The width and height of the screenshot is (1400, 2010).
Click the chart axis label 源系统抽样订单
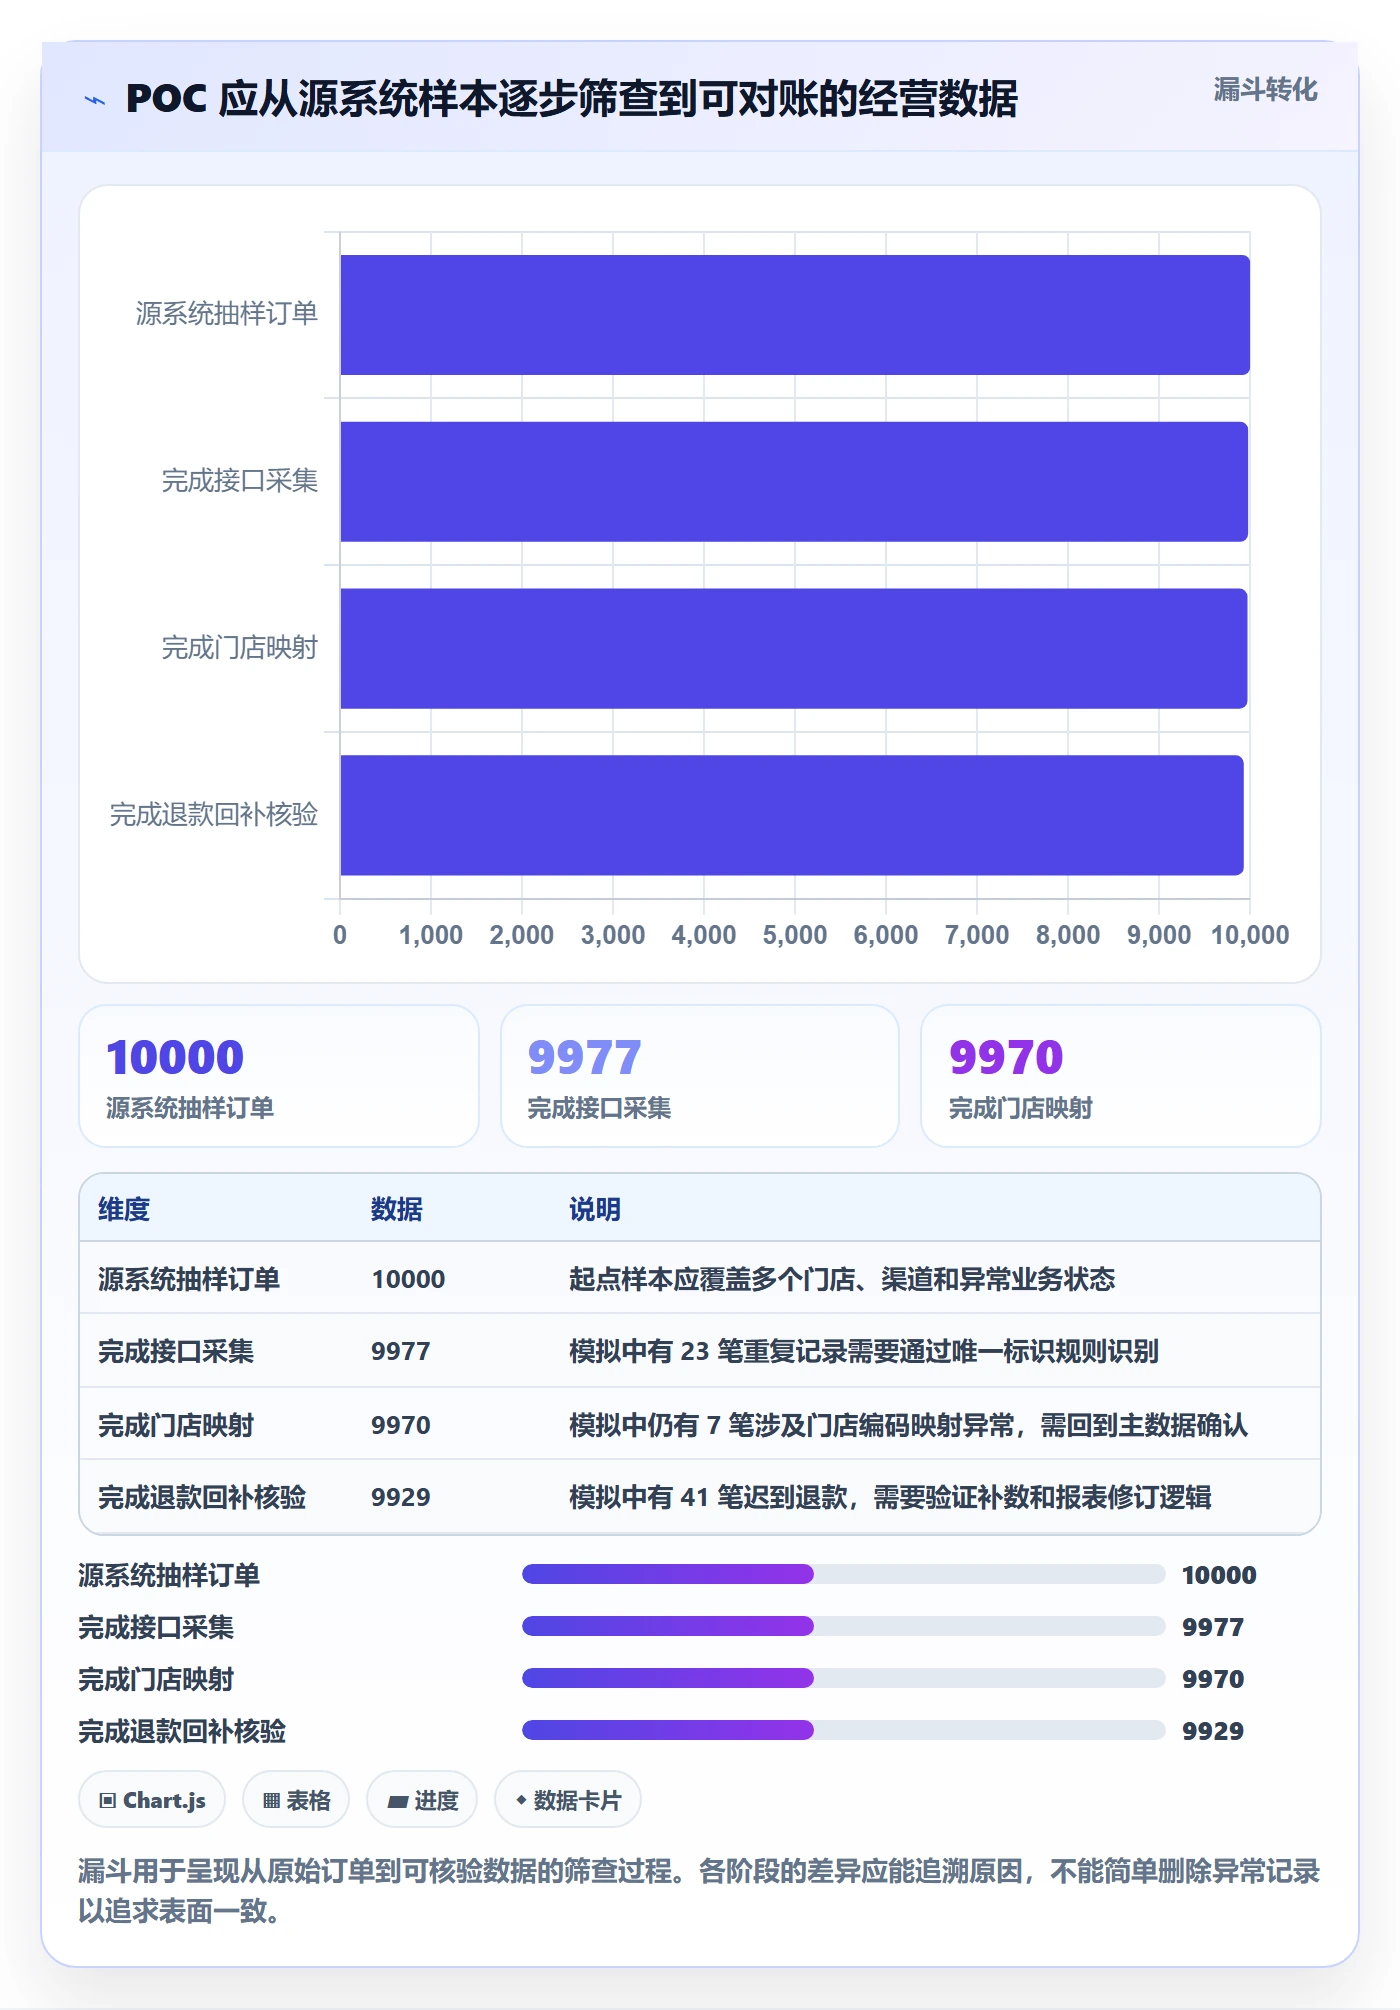(x=227, y=314)
